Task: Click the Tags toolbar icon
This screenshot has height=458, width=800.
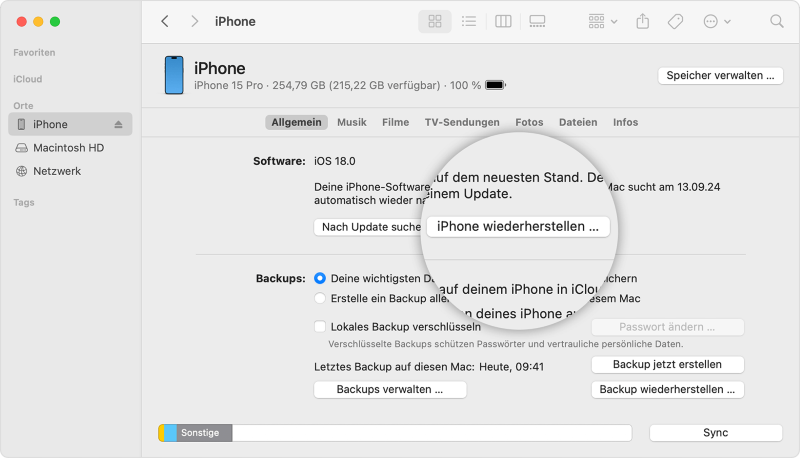Action: [x=675, y=21]
